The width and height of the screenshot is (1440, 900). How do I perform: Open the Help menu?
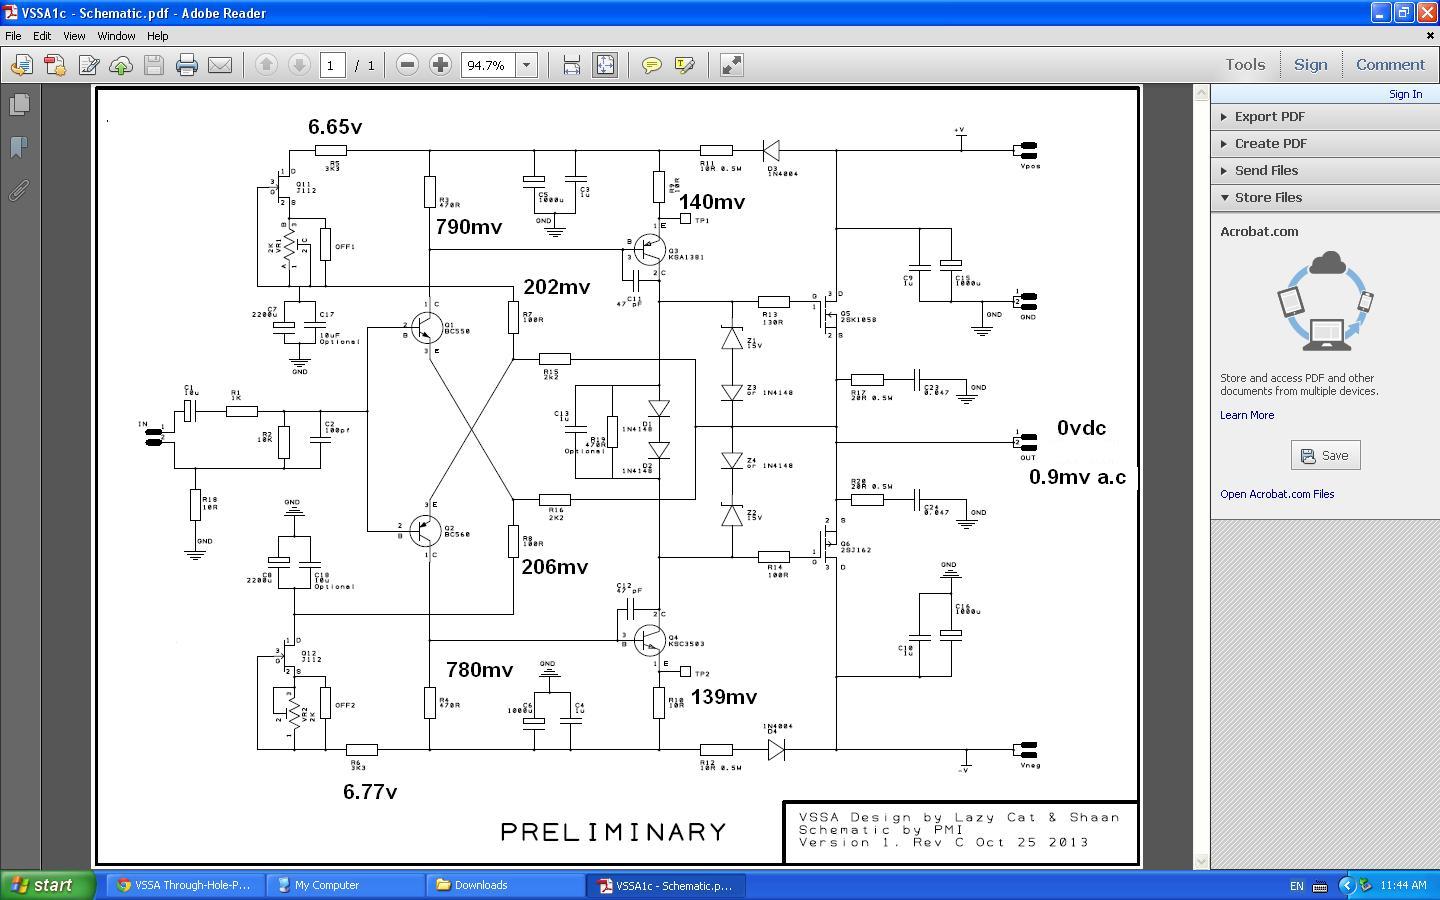[158, 35]
